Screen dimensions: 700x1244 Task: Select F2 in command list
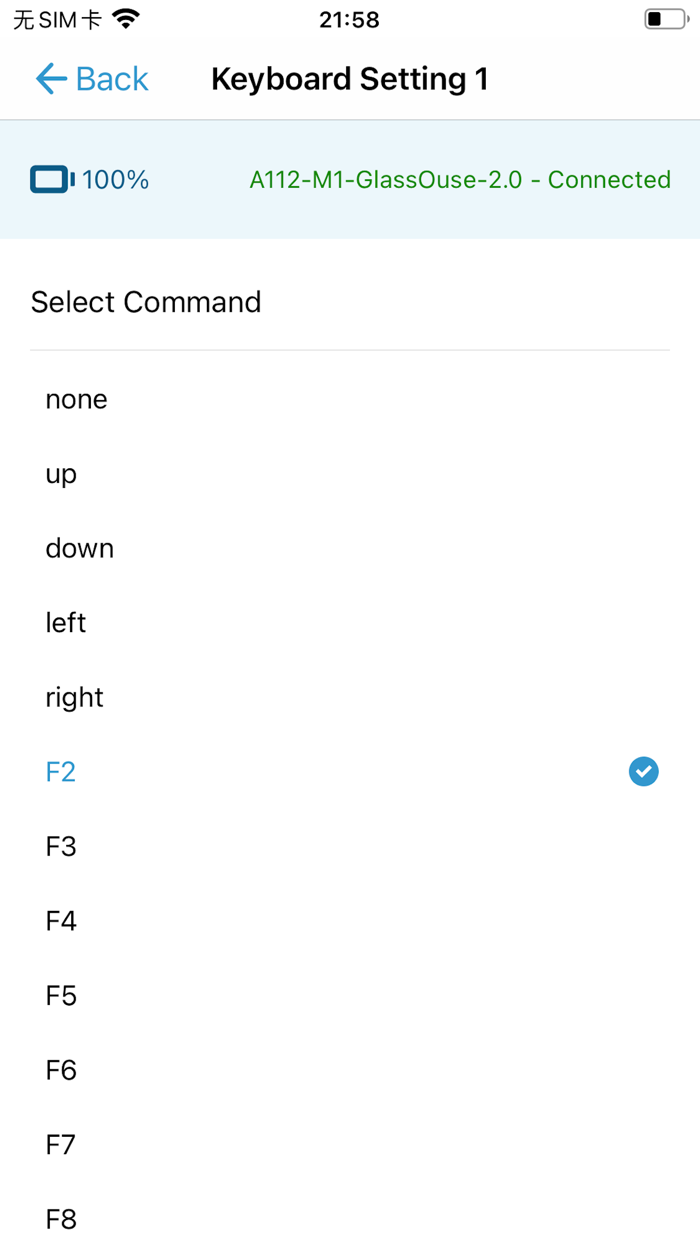point(61,772)
